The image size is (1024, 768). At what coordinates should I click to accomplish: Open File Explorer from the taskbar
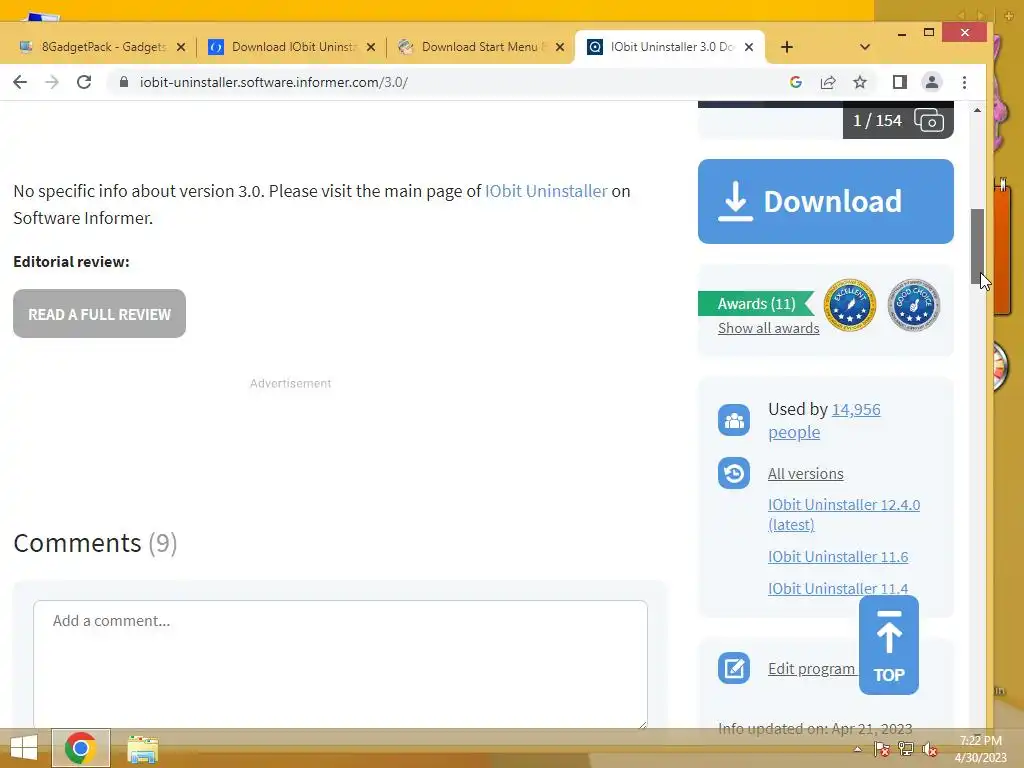coord(142,748)
